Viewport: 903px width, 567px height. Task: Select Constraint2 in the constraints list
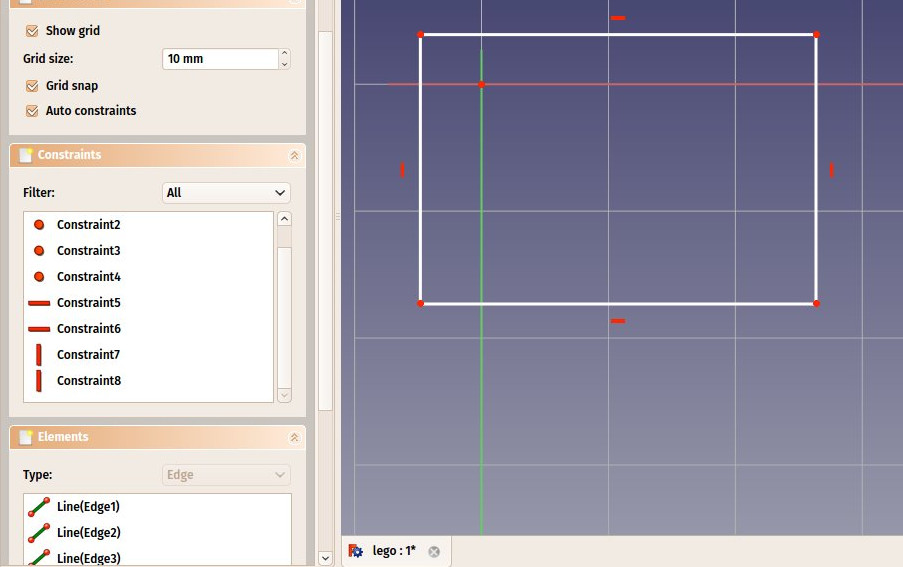[x=148, y=224]
